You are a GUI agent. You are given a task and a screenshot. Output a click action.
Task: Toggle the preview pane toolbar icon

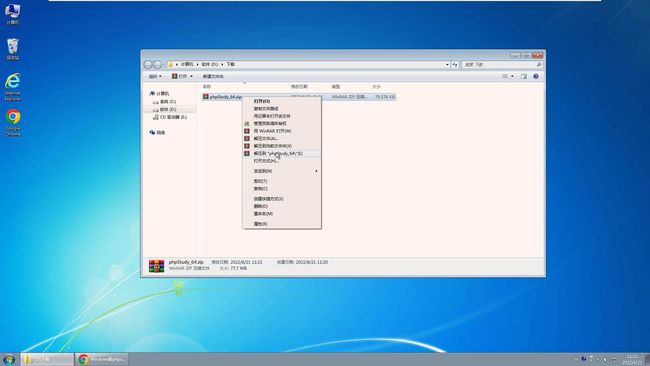524,76
